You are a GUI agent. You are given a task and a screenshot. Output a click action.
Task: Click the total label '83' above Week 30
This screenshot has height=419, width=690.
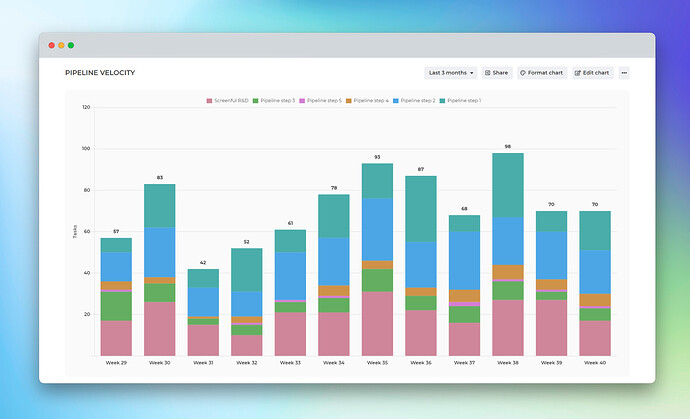(160, 178)
